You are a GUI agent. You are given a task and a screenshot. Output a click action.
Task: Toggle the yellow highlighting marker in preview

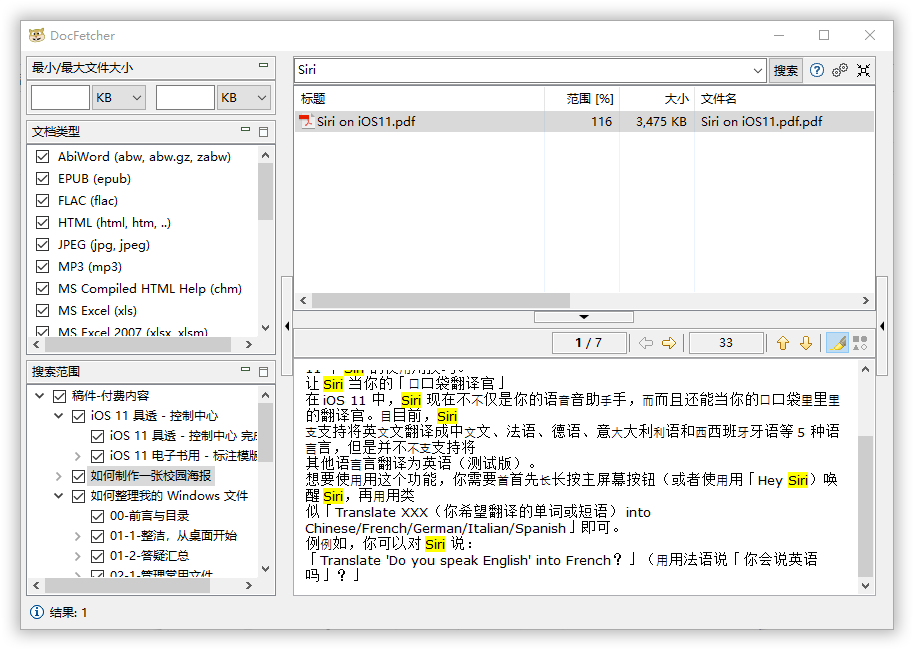click(837, 342)
